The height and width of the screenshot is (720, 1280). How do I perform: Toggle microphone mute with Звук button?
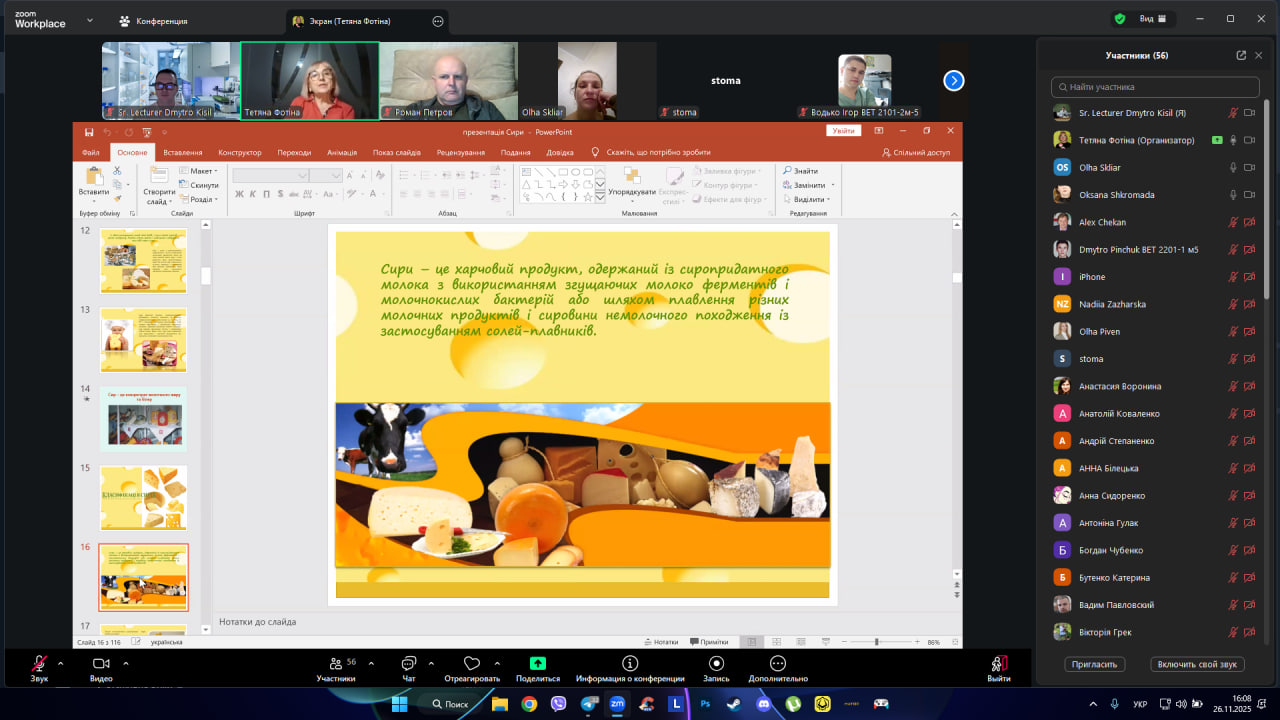(x=39, y=664)
